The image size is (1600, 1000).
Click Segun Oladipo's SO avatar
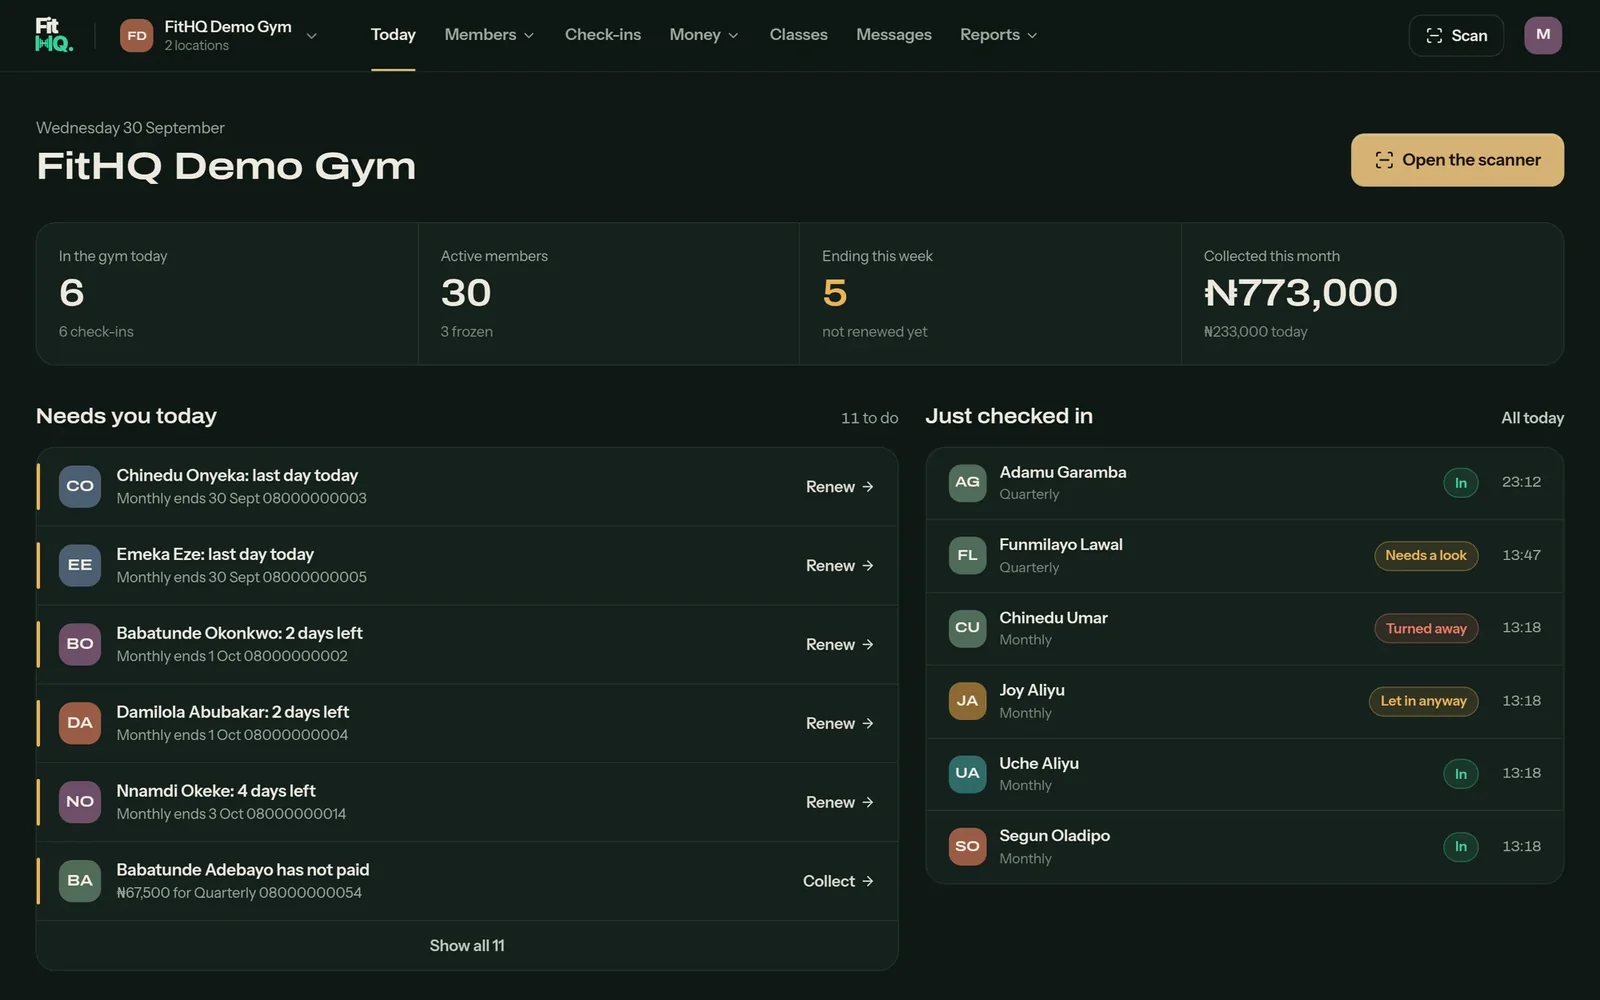coord(967,846)
